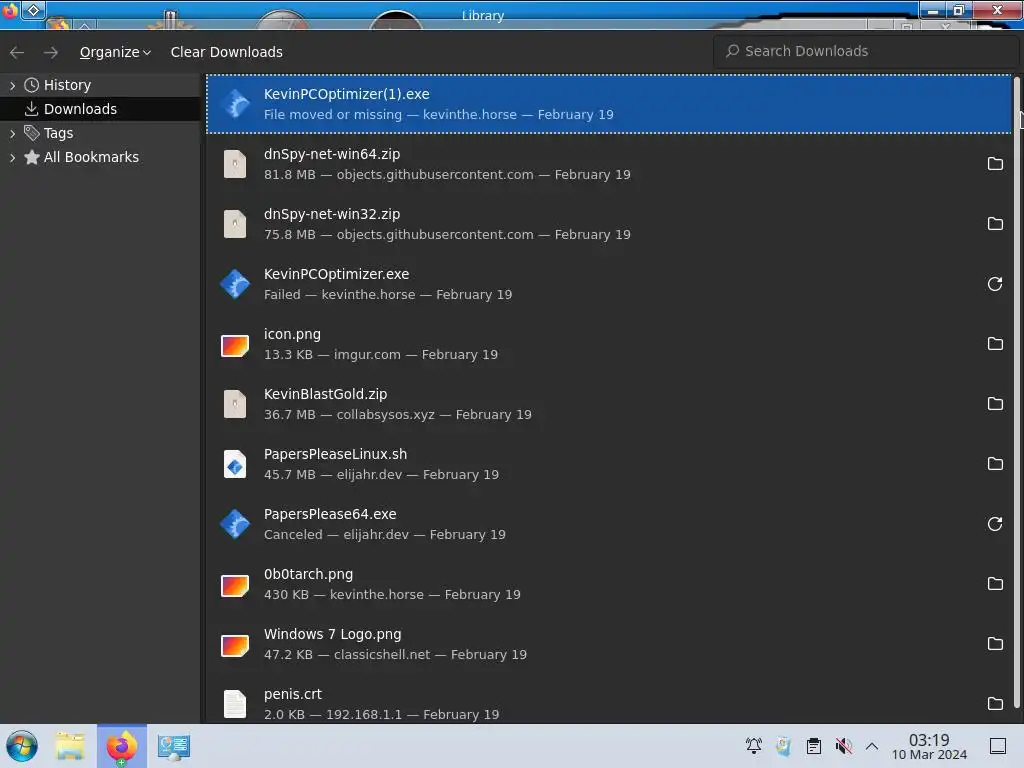The width and height of the screenshot is (1024, 768).
Task: Select the icon.png file name
Action: (292, 334)
